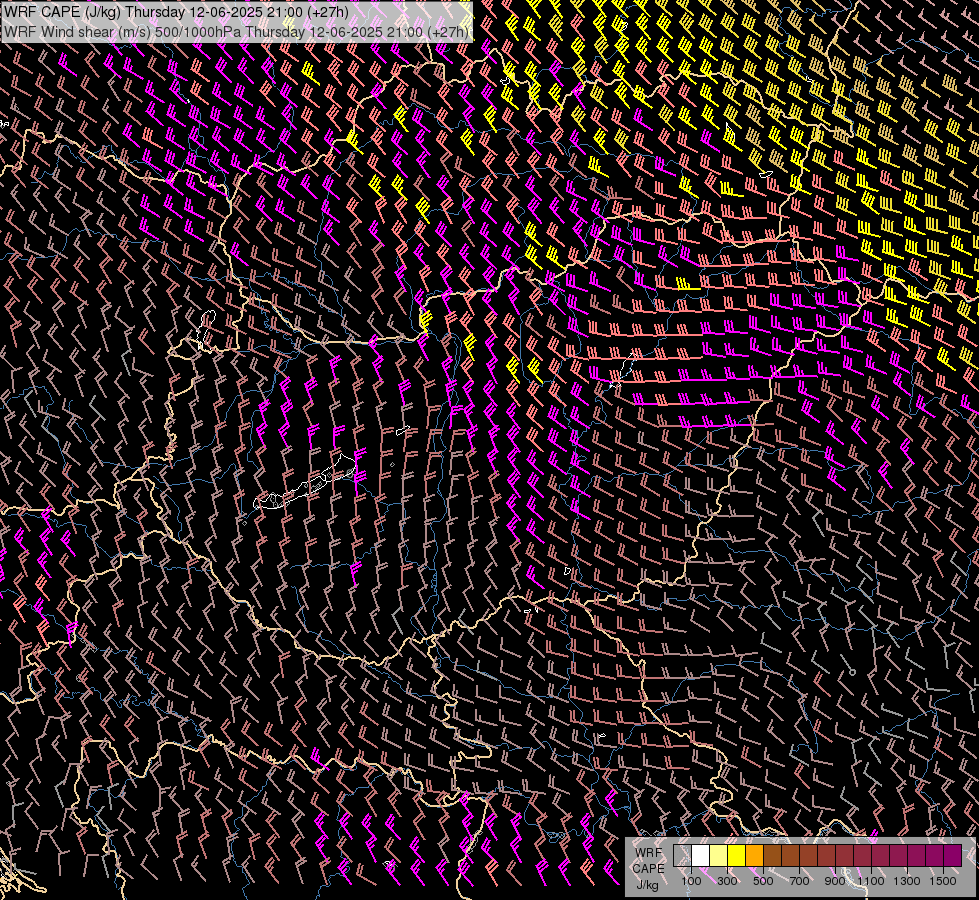Screen dimensions: 979x900
Task: Click the WRF CAPE title line
Action: (176, 12)
